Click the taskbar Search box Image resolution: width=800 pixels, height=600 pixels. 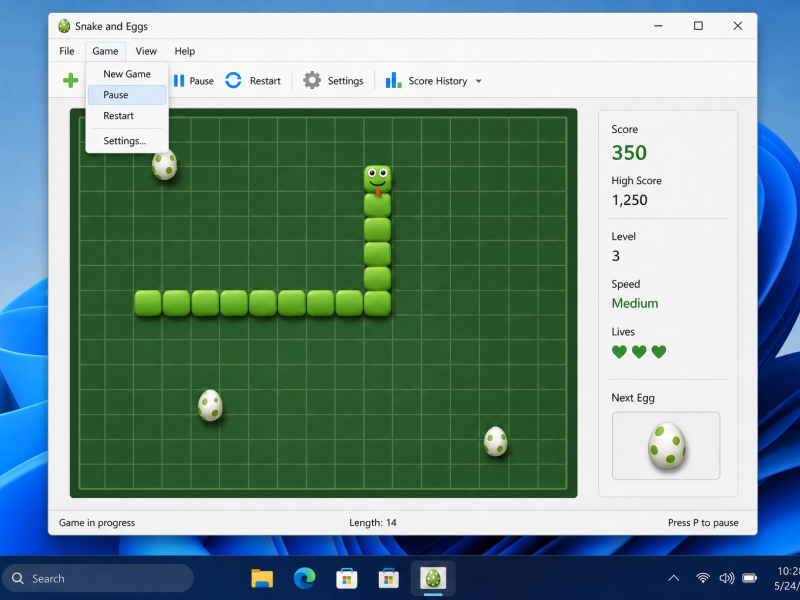[98, 578]
